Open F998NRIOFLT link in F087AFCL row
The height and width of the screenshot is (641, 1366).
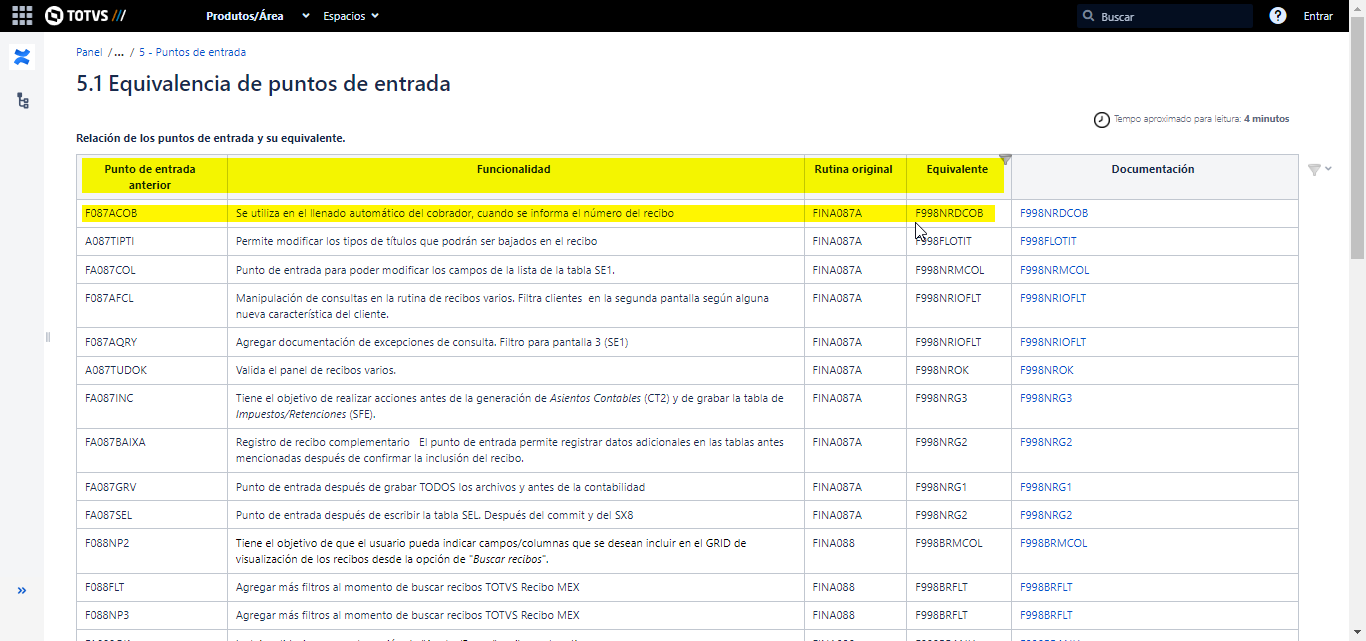[1052, 298]
